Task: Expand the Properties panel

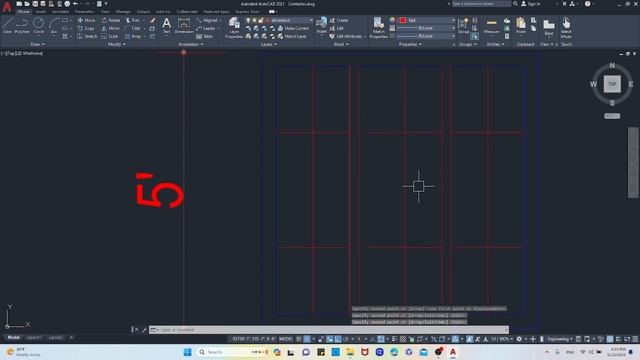Action: [410, 44]
